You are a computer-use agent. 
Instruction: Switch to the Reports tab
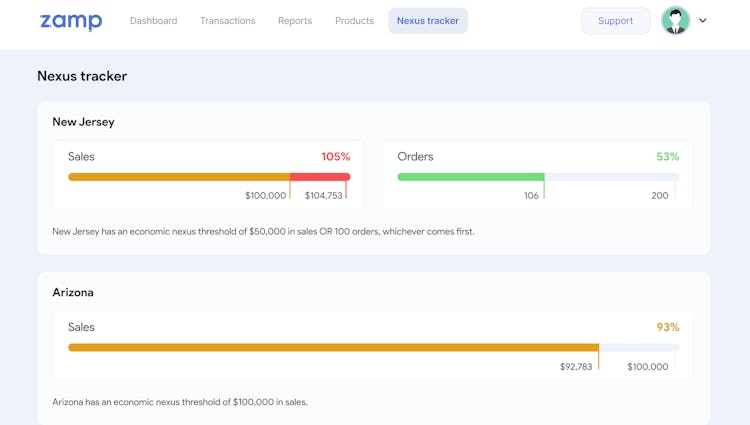[x=295, y=21]
